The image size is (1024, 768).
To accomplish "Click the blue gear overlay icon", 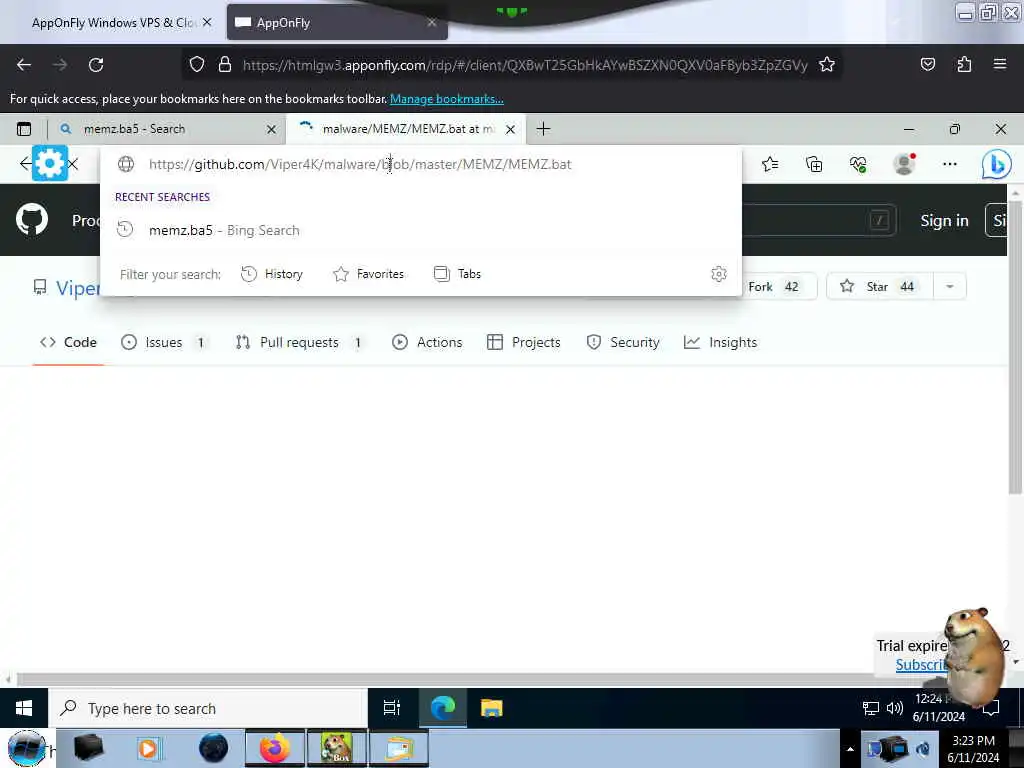I will [50, 163].
